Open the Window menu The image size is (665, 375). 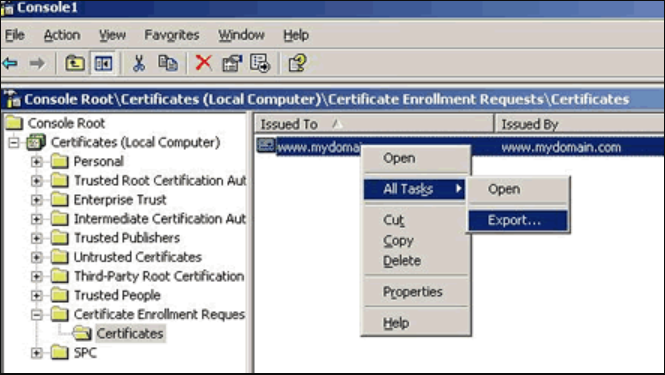(x=241, y=35)
